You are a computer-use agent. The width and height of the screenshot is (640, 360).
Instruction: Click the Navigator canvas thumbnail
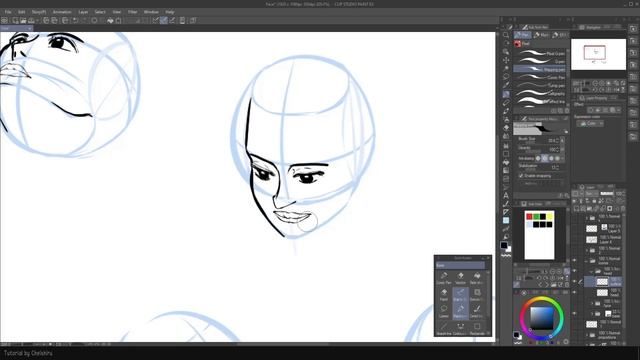[598, 54]
